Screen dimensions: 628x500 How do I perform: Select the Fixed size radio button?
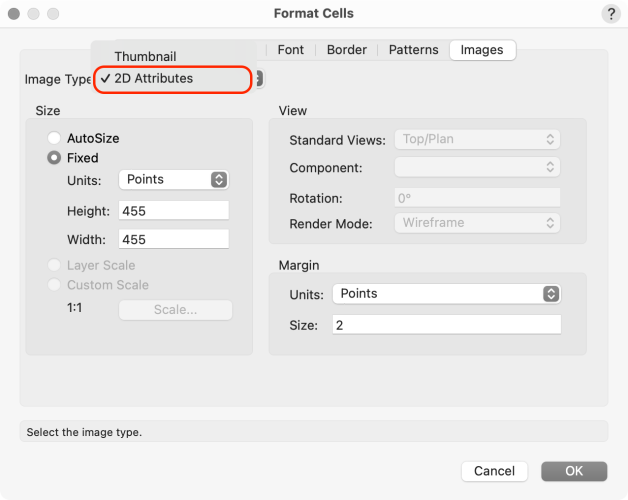point(55,158)
